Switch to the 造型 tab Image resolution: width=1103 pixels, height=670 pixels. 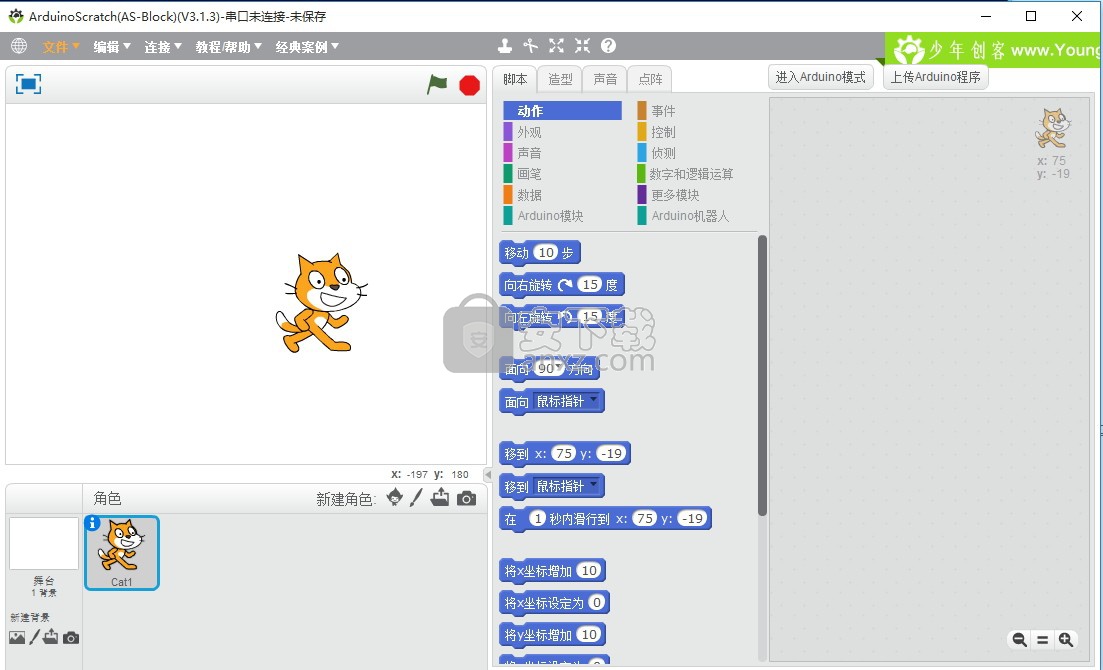[x=560, y=79]
